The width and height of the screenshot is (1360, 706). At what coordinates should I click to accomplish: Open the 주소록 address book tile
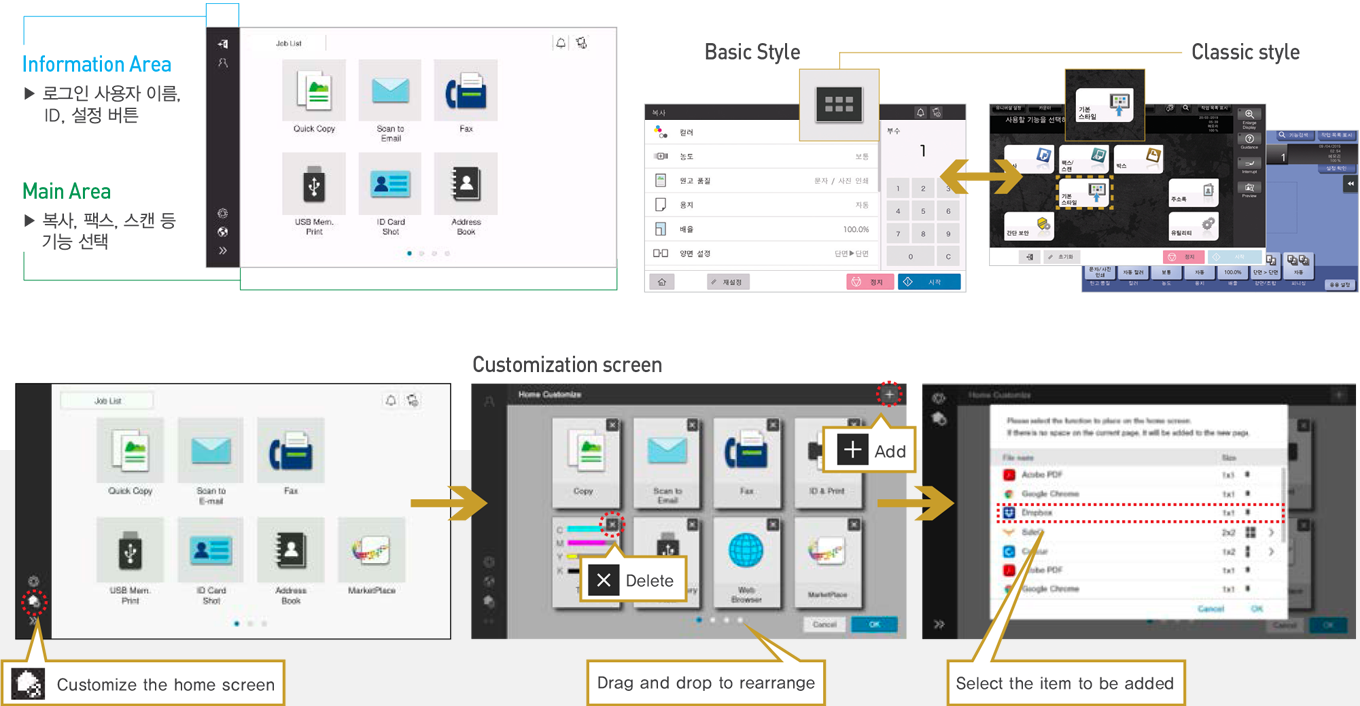(x=1193, y=193)
